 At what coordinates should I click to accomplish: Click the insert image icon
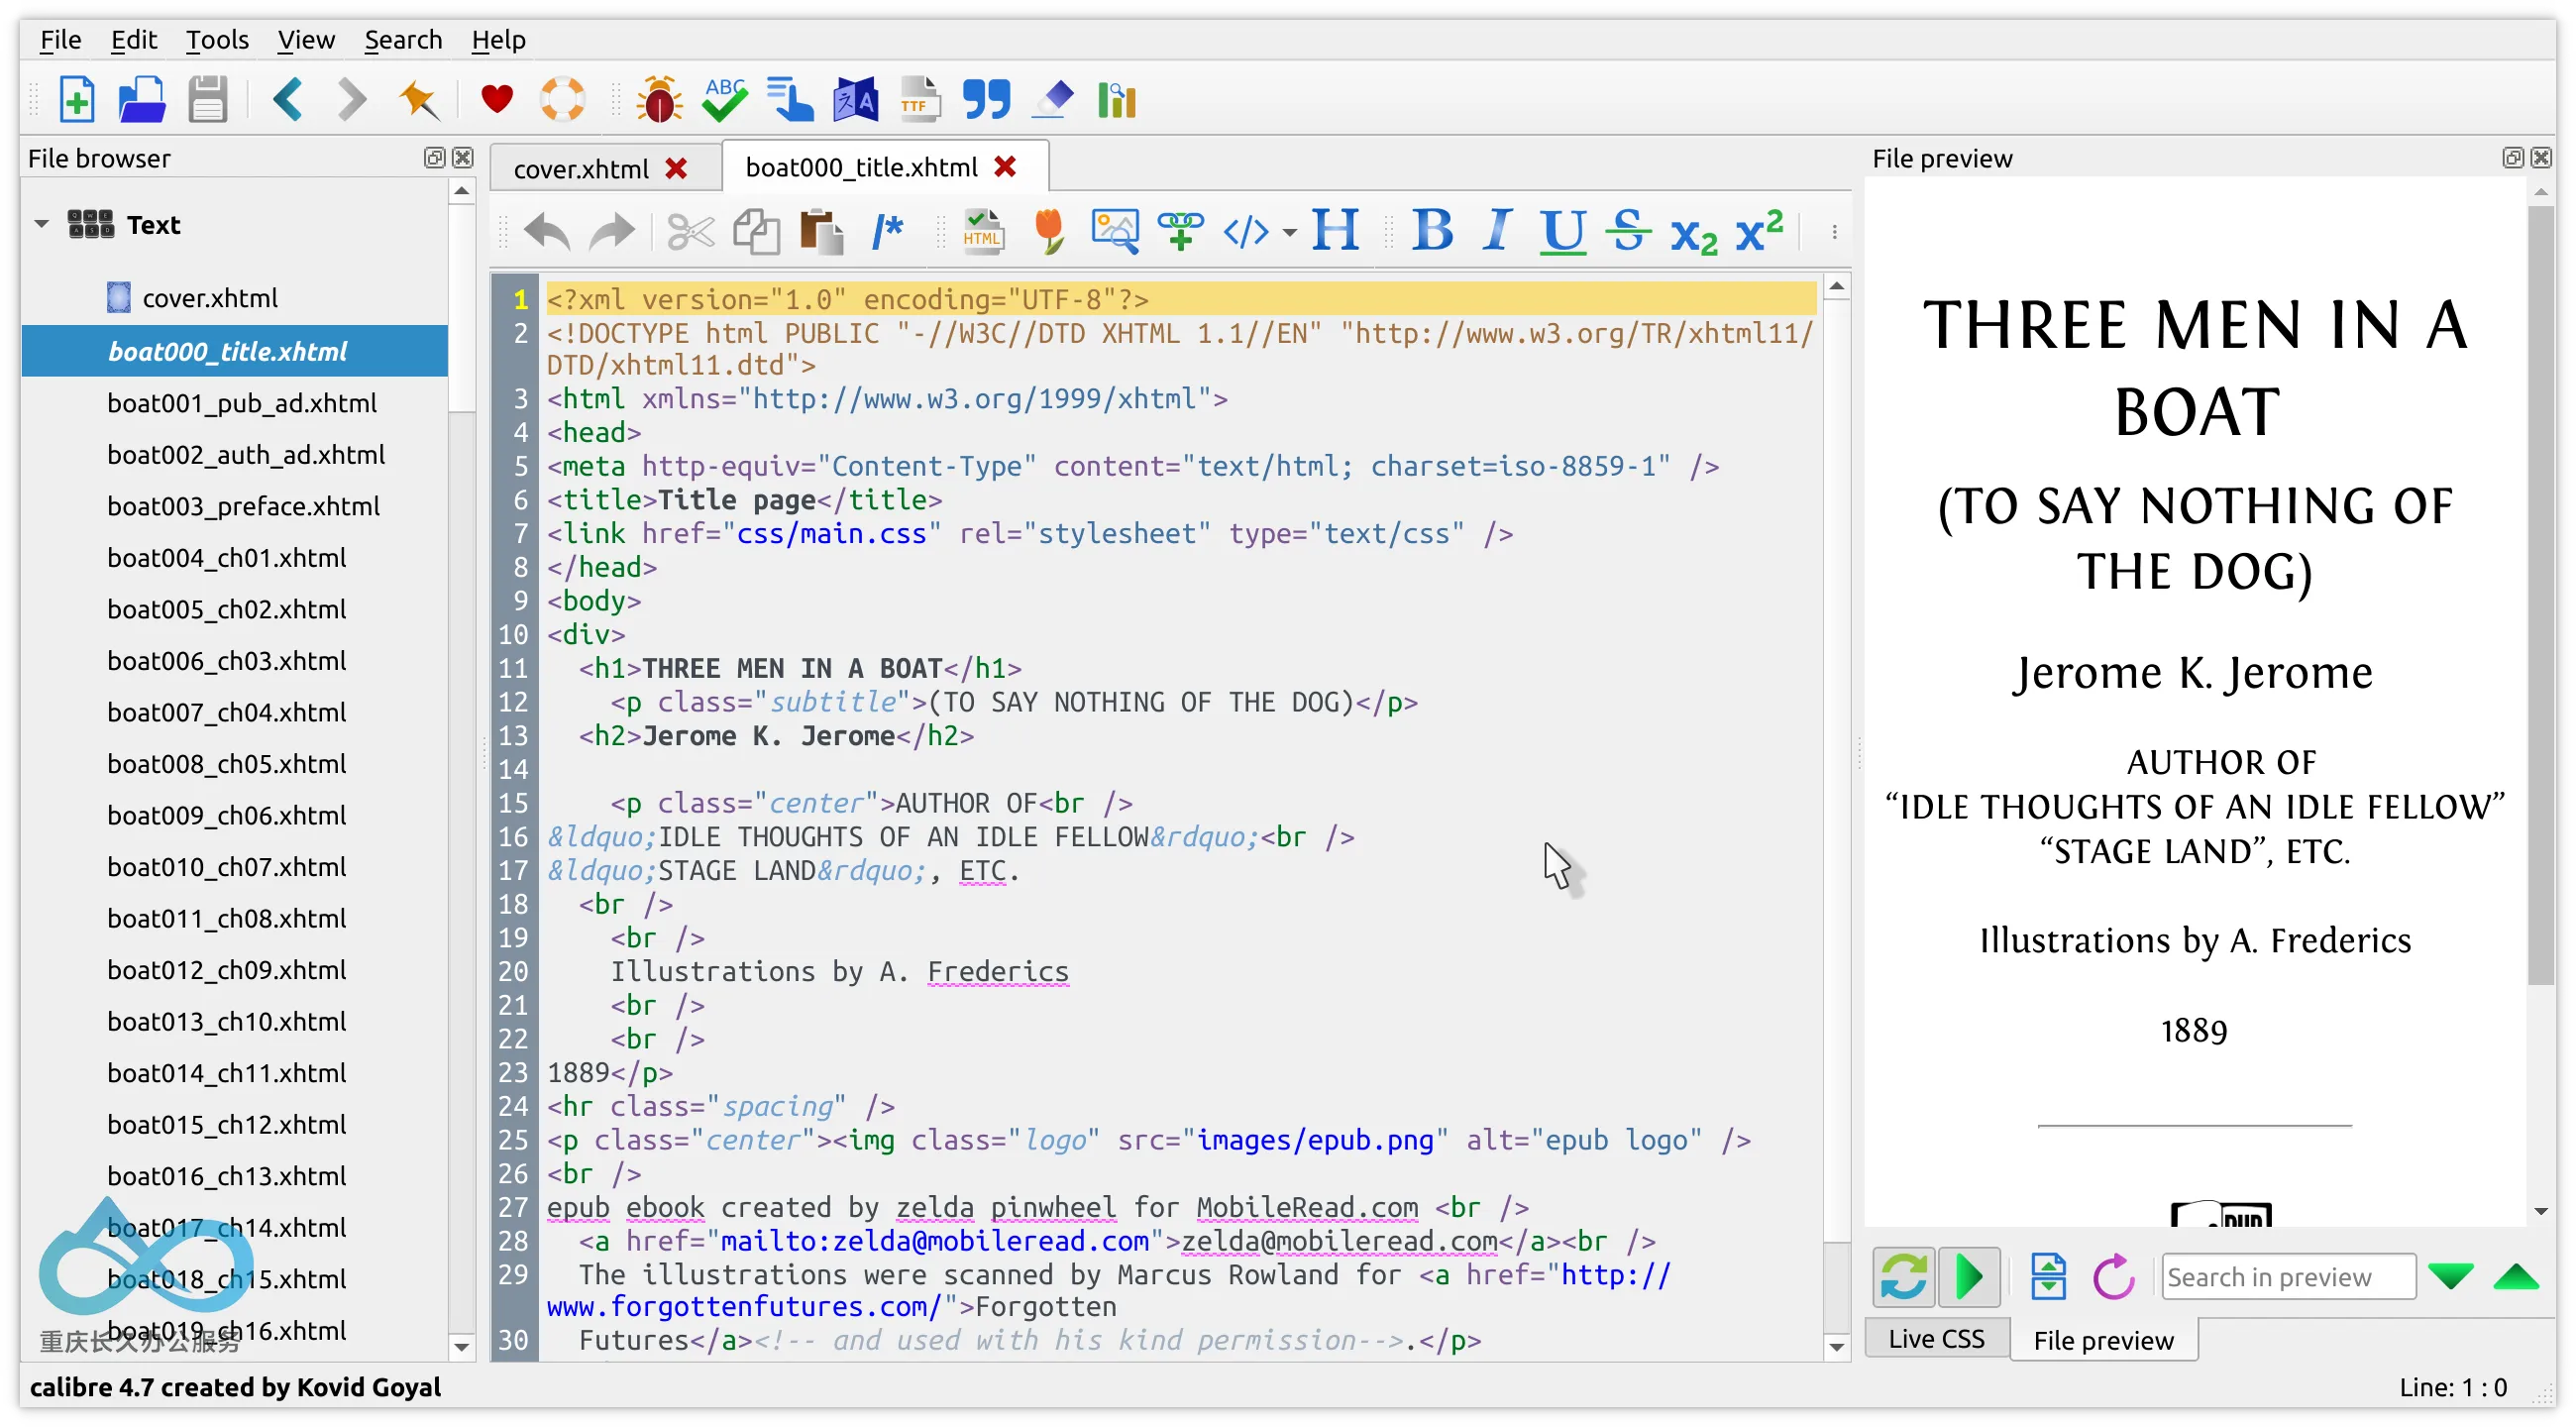click(x=1114, y=231)
